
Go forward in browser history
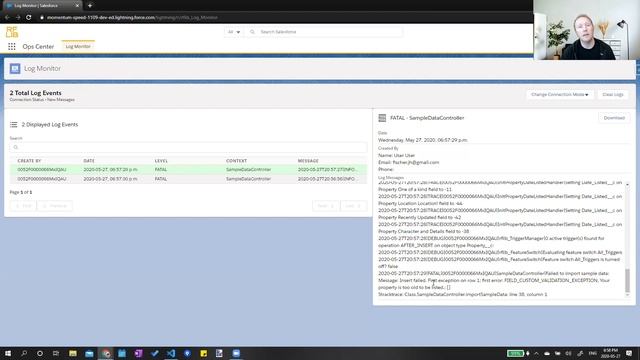[18, 18]
